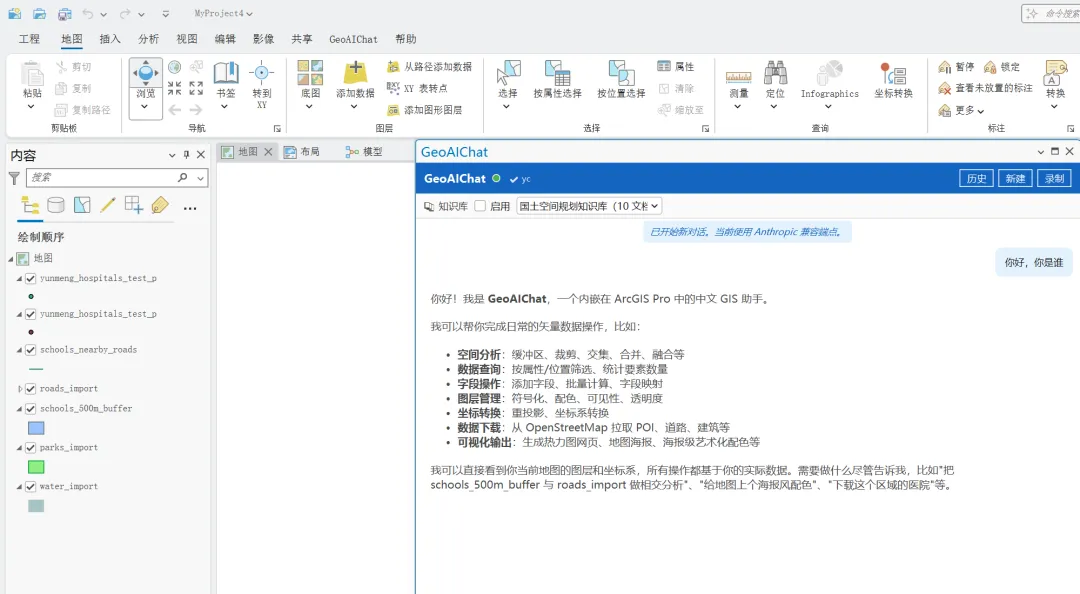Click the Locate (定位) binoculars icon
The height and width of the screenshot is (594, 1080).
click(775, 72)
